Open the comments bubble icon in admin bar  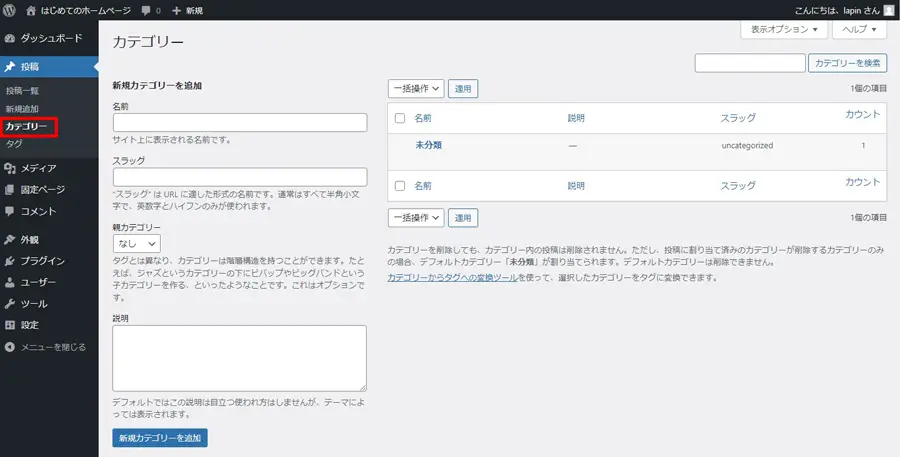tap(147, 11)
